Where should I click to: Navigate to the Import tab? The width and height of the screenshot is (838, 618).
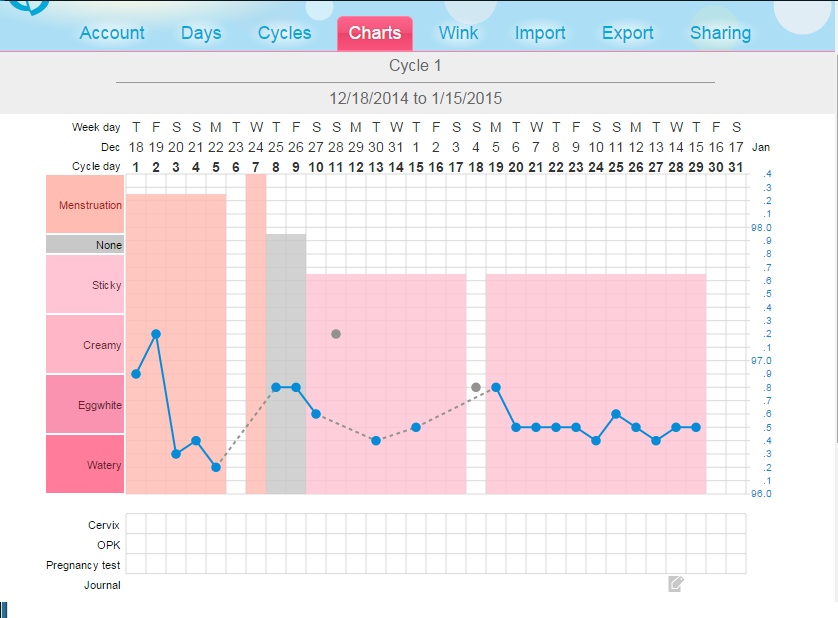[x=540, y=33]
